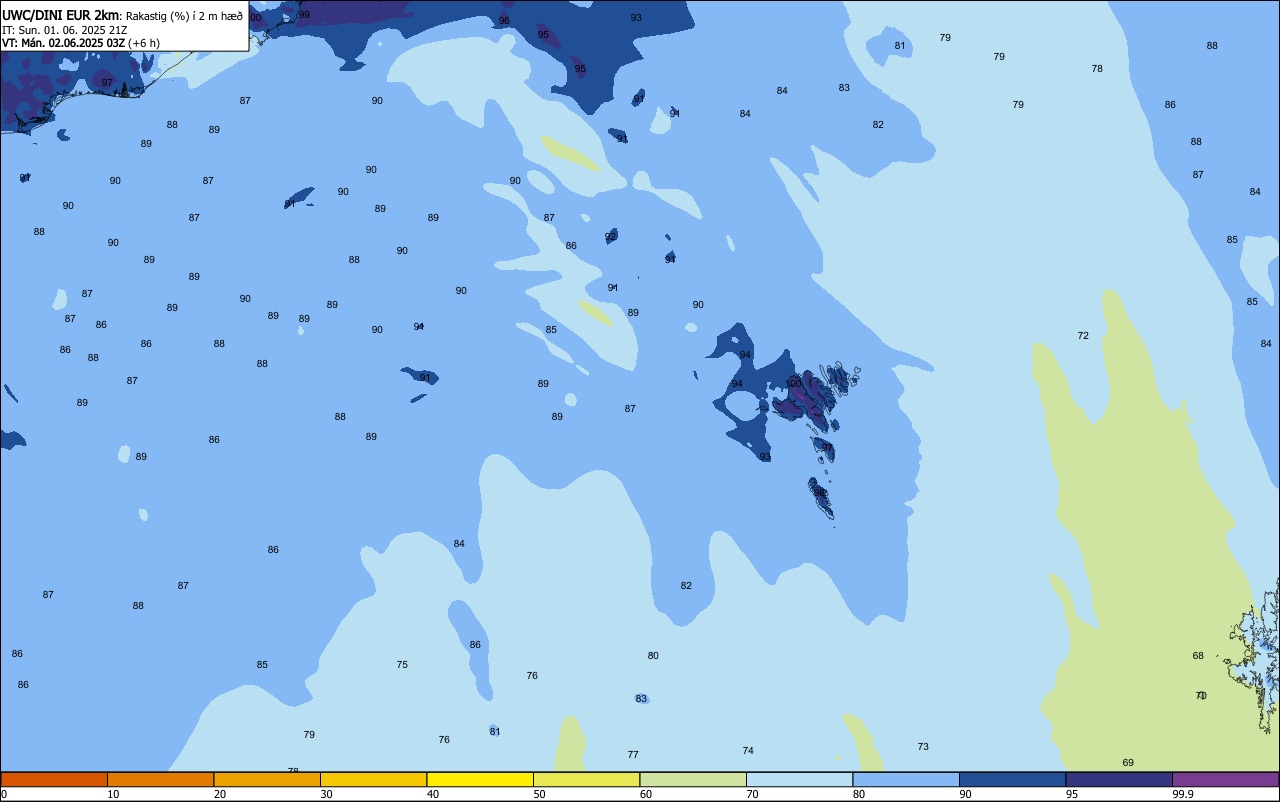This screenshot has height=802, width=1280.
Task: Click the humidity value 77 on the map
Action: (633, 755)
